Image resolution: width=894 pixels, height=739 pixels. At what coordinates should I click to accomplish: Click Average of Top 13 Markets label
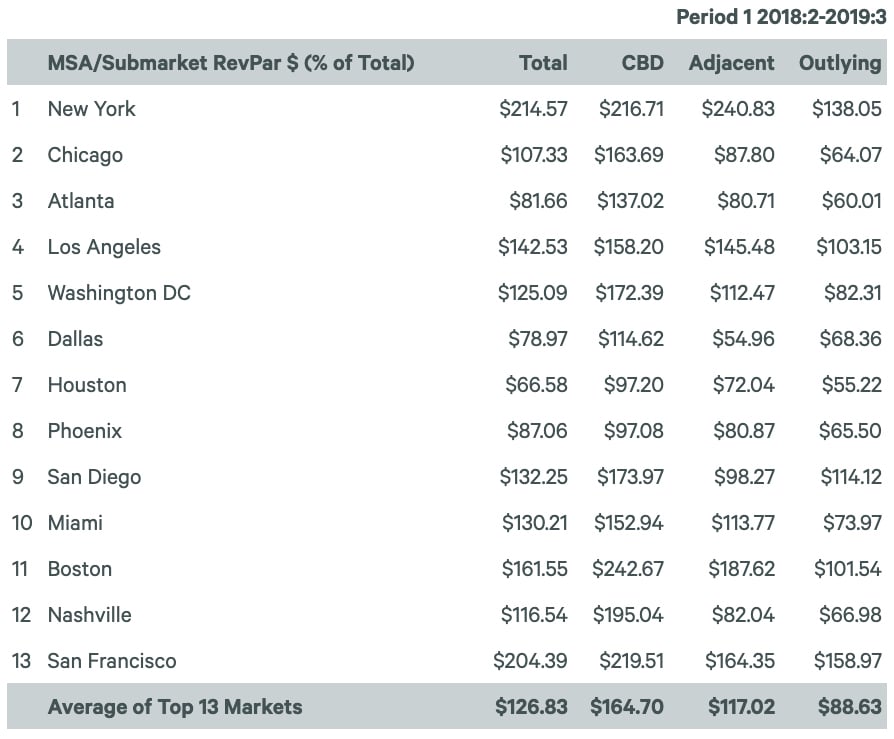tap(175, 707)
